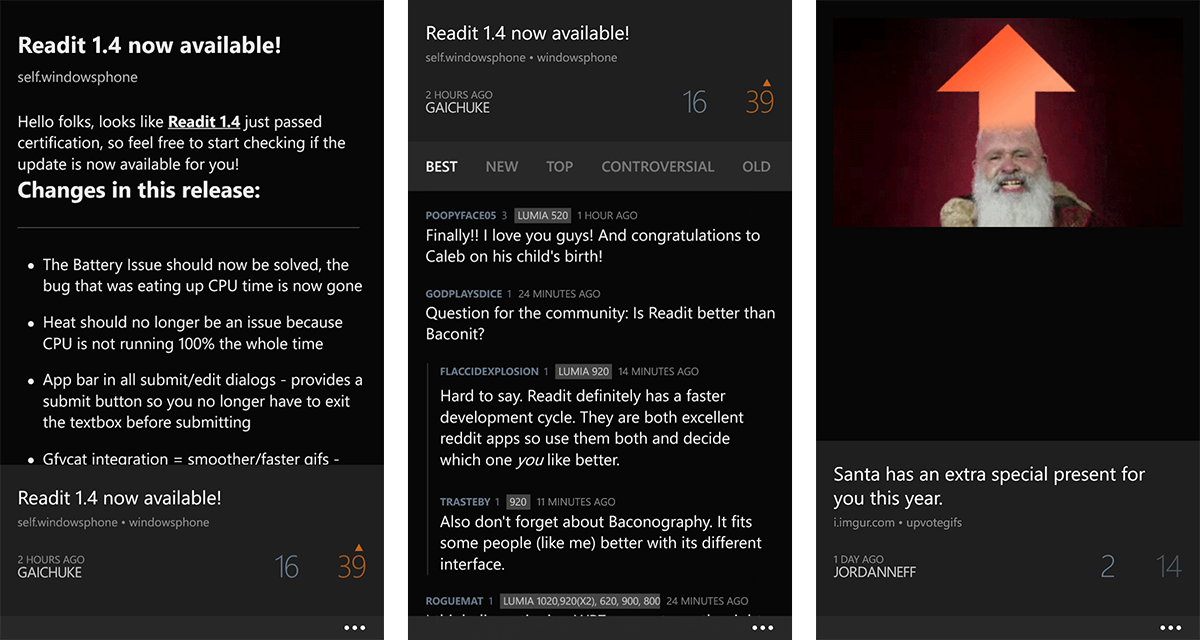Select username ROGUEMAT in comments
The image size is (1200, 640).
pyautogui.click(x=457, y=601)
